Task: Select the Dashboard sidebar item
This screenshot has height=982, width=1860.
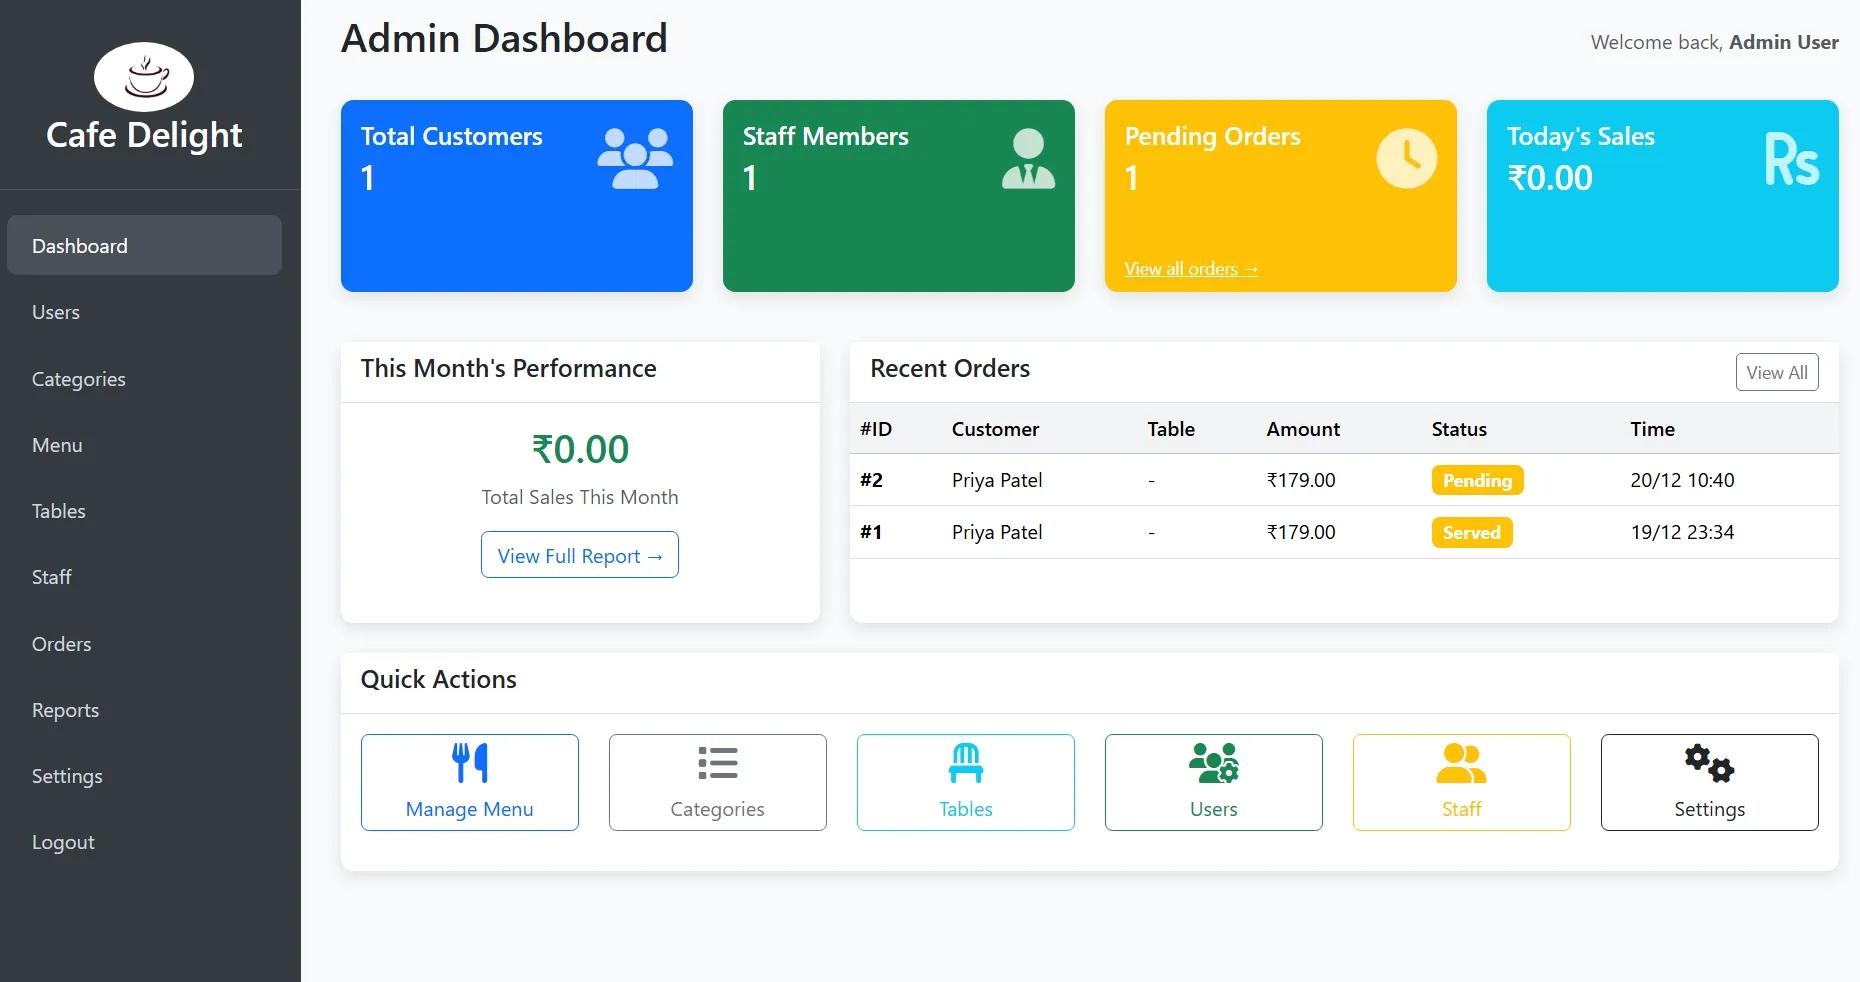Action: [x=80, y=245]
